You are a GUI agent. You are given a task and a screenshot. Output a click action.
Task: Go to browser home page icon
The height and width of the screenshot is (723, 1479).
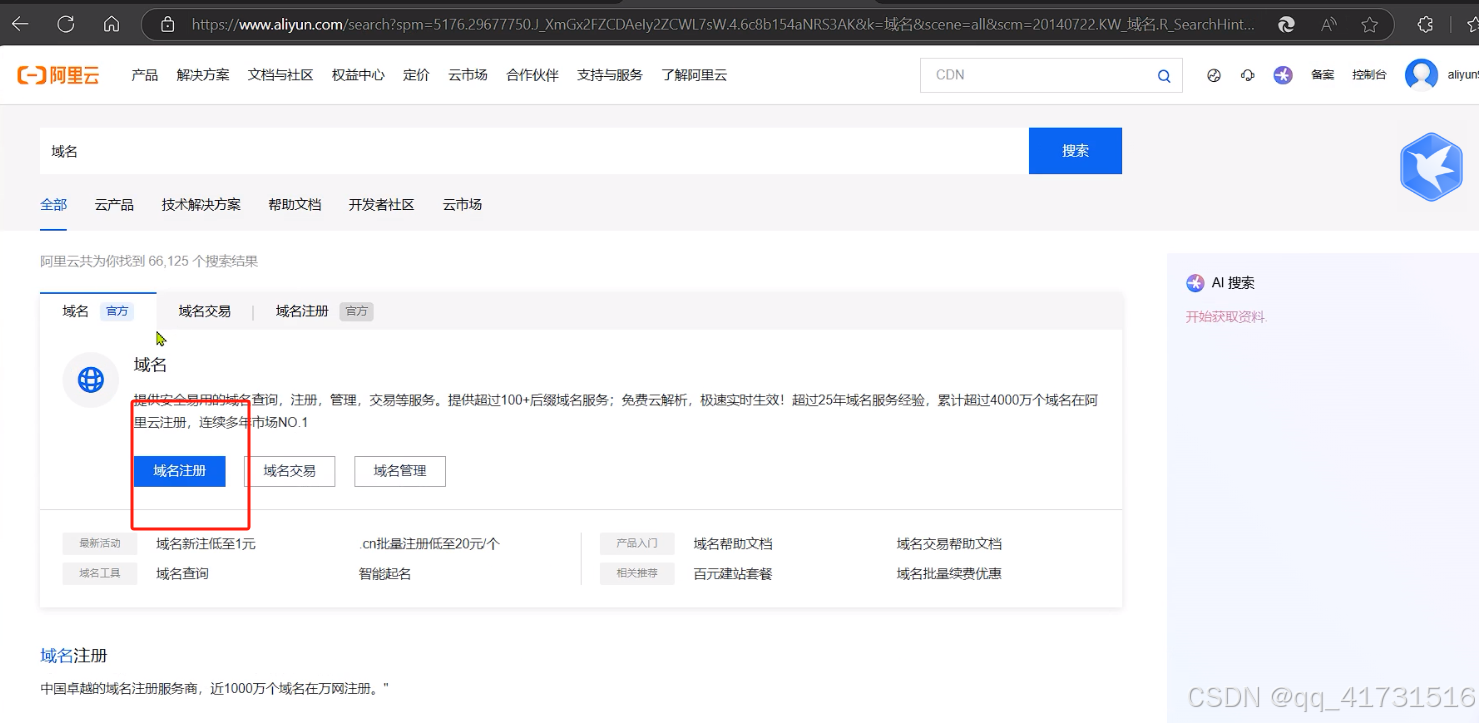111,24
